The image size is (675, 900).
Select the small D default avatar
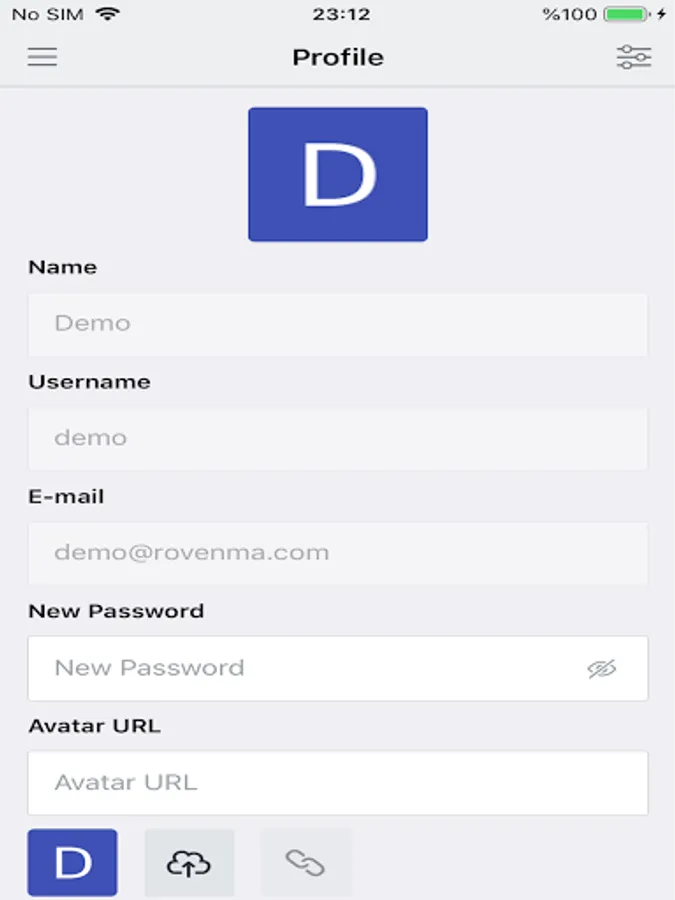coord(72,863)
